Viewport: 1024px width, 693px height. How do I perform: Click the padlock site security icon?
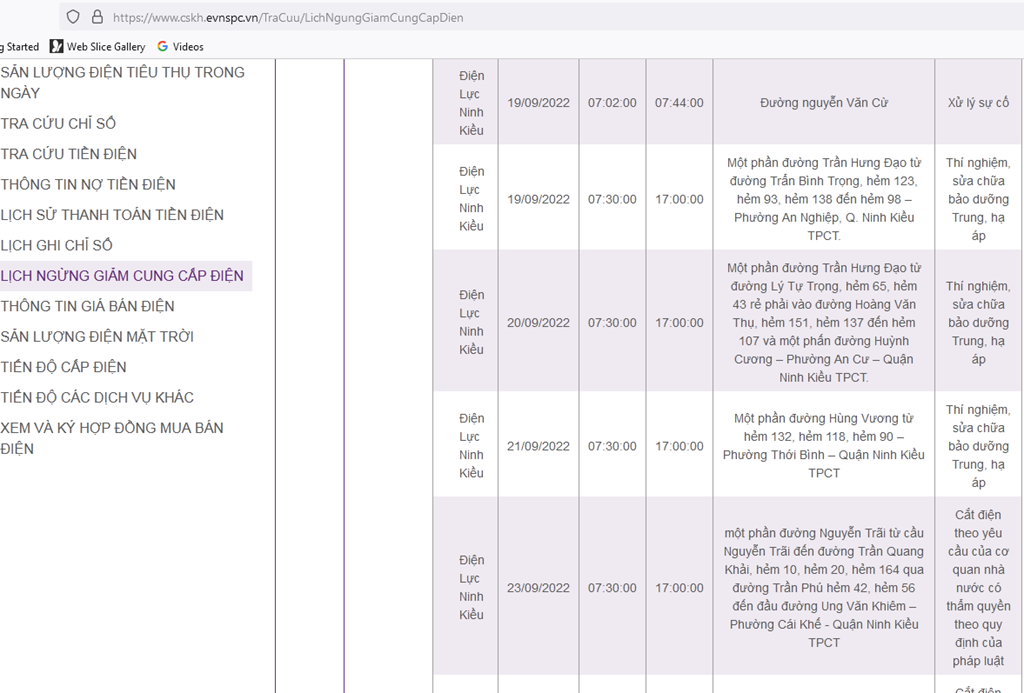point(97,17)
